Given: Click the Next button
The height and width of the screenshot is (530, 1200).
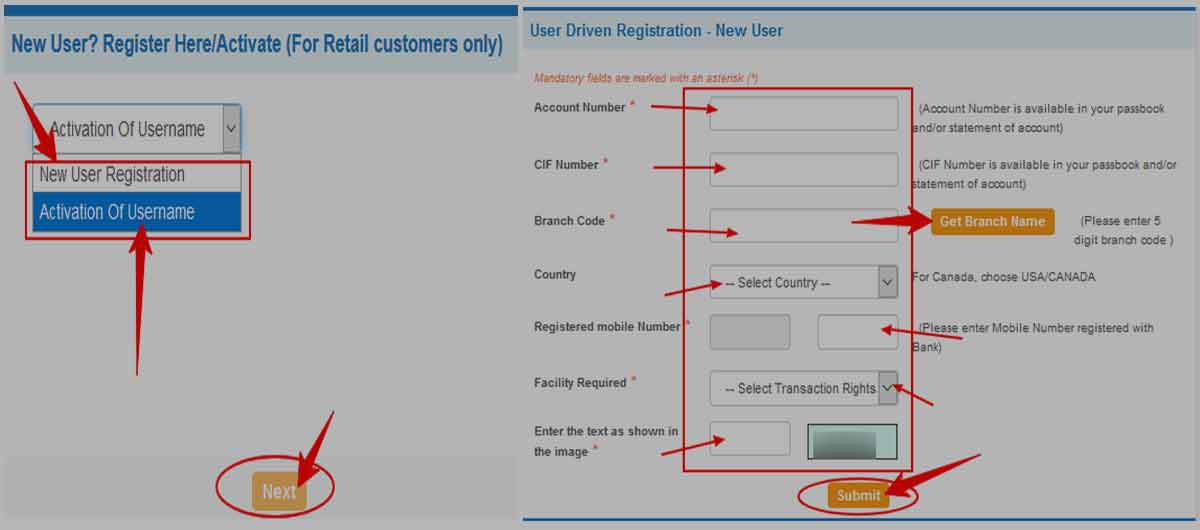Looking at the screenshot, I should pos(278,491).
